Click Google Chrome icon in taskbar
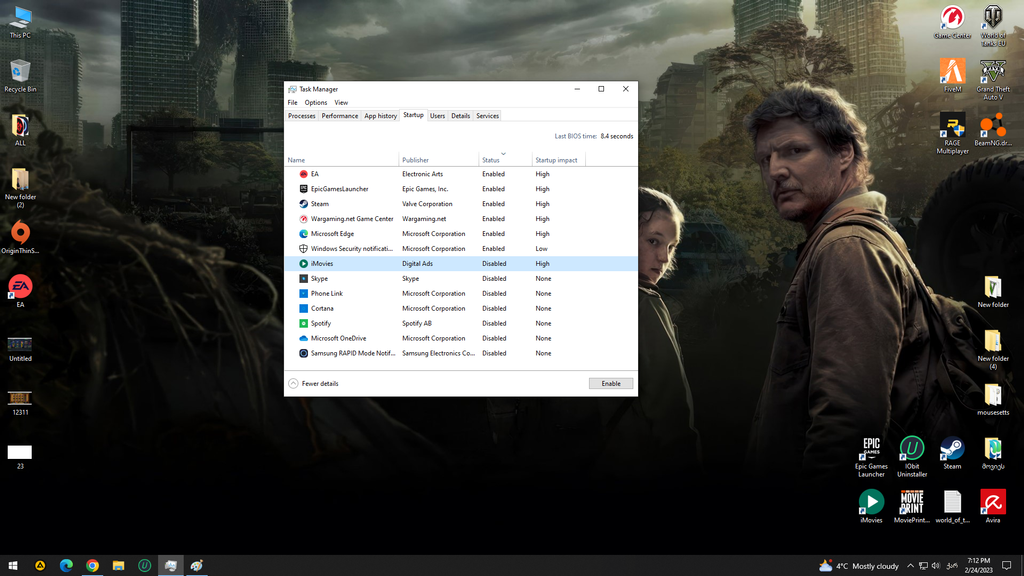This screenshot has width=1024, height=576. coord(92,565)
